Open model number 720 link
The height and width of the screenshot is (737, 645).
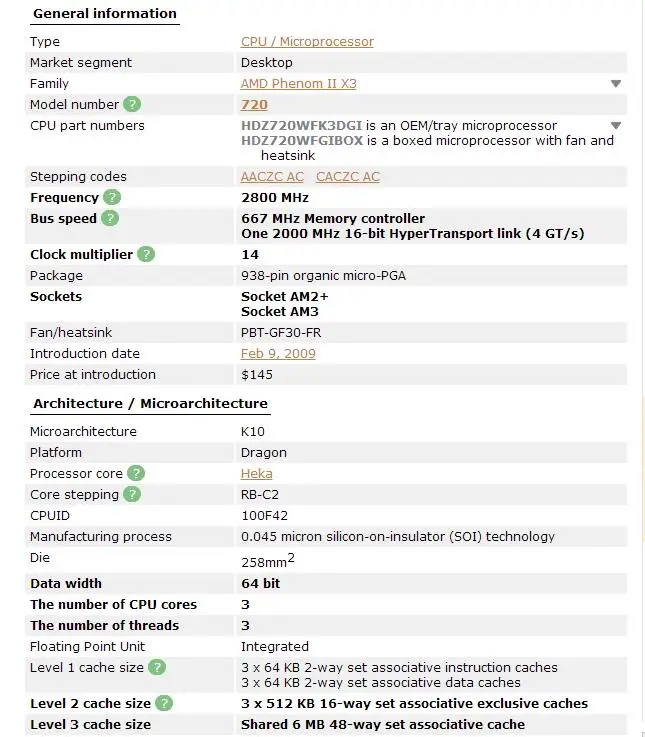click(x=254, y=105)
